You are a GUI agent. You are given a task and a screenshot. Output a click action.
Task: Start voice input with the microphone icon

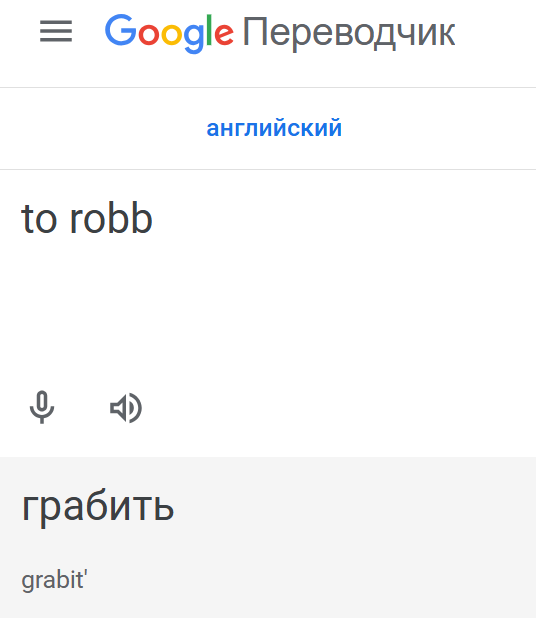(x=42, y=408)
